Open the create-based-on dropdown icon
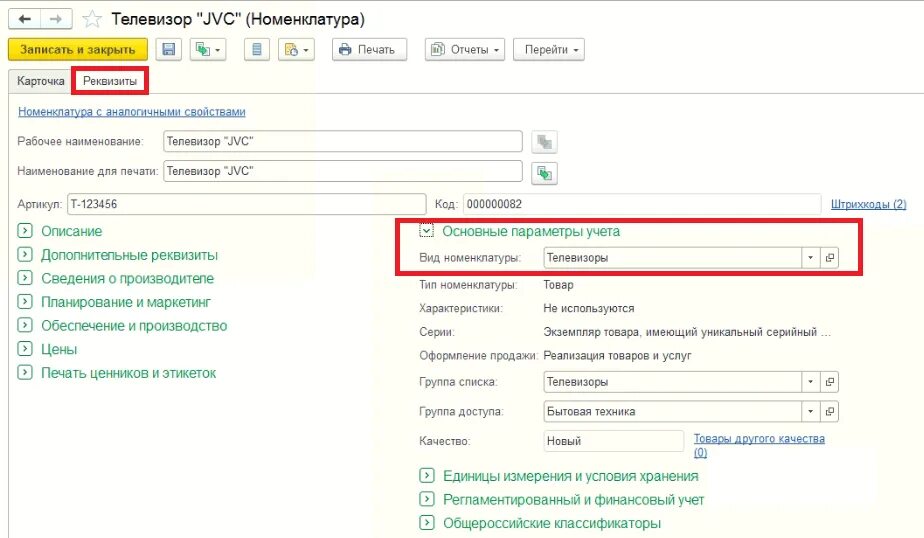Screen dimensions: 924x538 pos(207,49)
